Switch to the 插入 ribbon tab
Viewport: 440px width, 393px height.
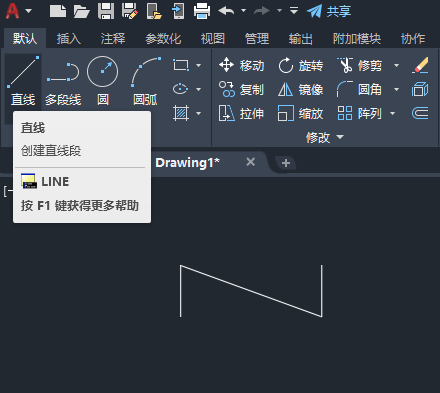(69, 39)
